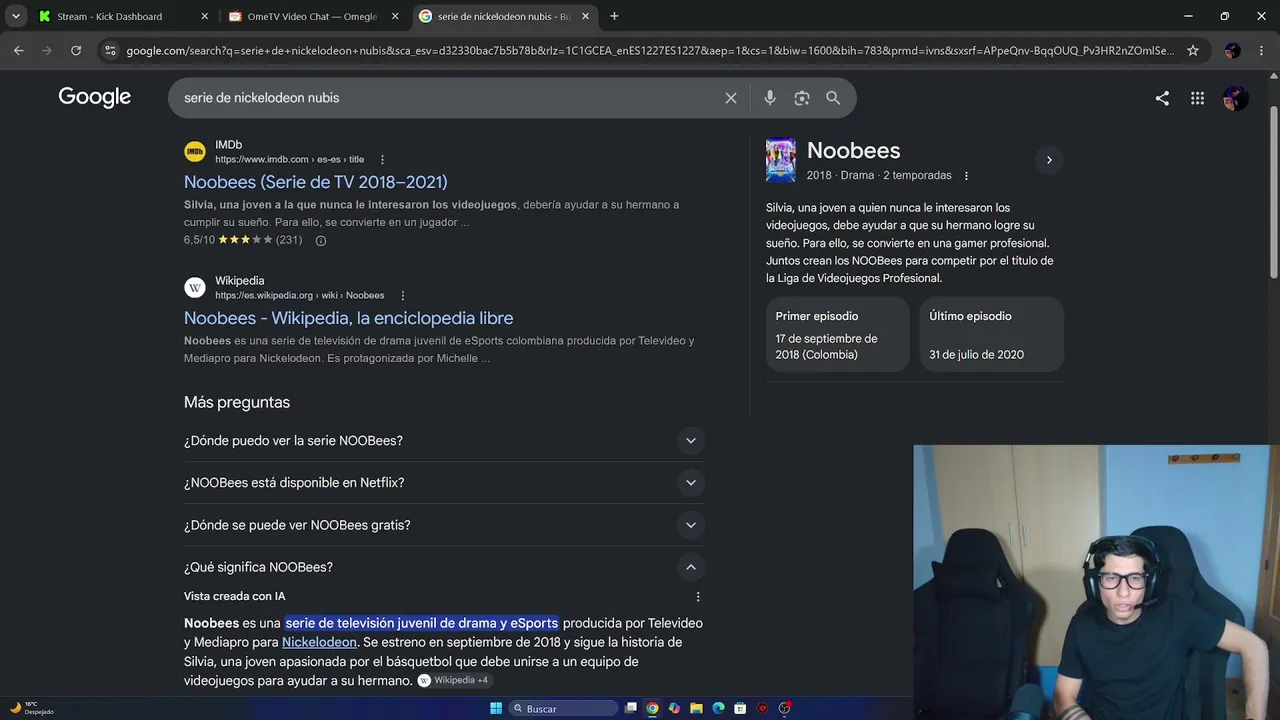Click the IMDb URL breadcrumb text
The image size is (1280, 720).
click(x=289, y=159)
